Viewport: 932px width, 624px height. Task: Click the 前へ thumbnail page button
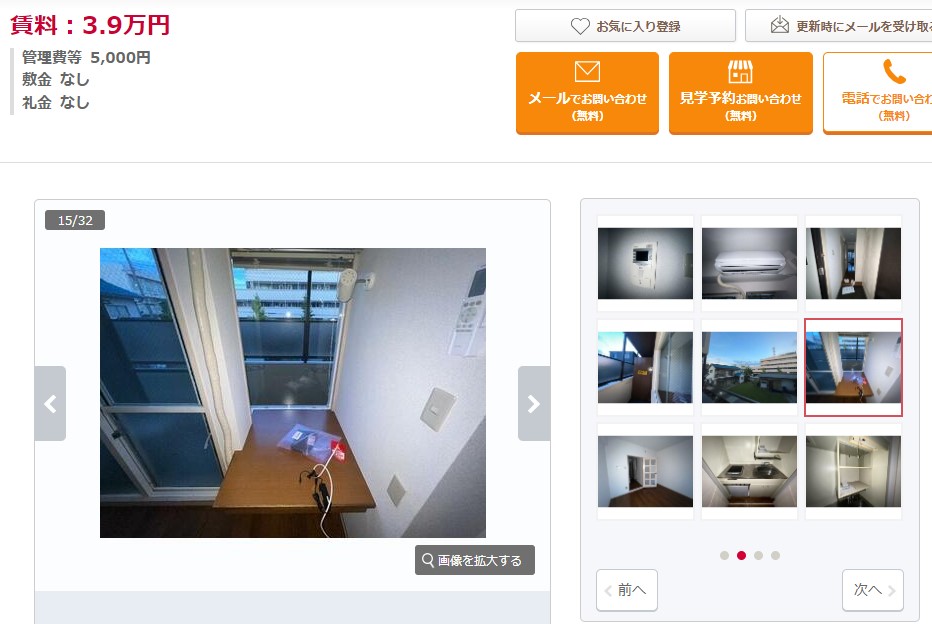coord(627,590)
